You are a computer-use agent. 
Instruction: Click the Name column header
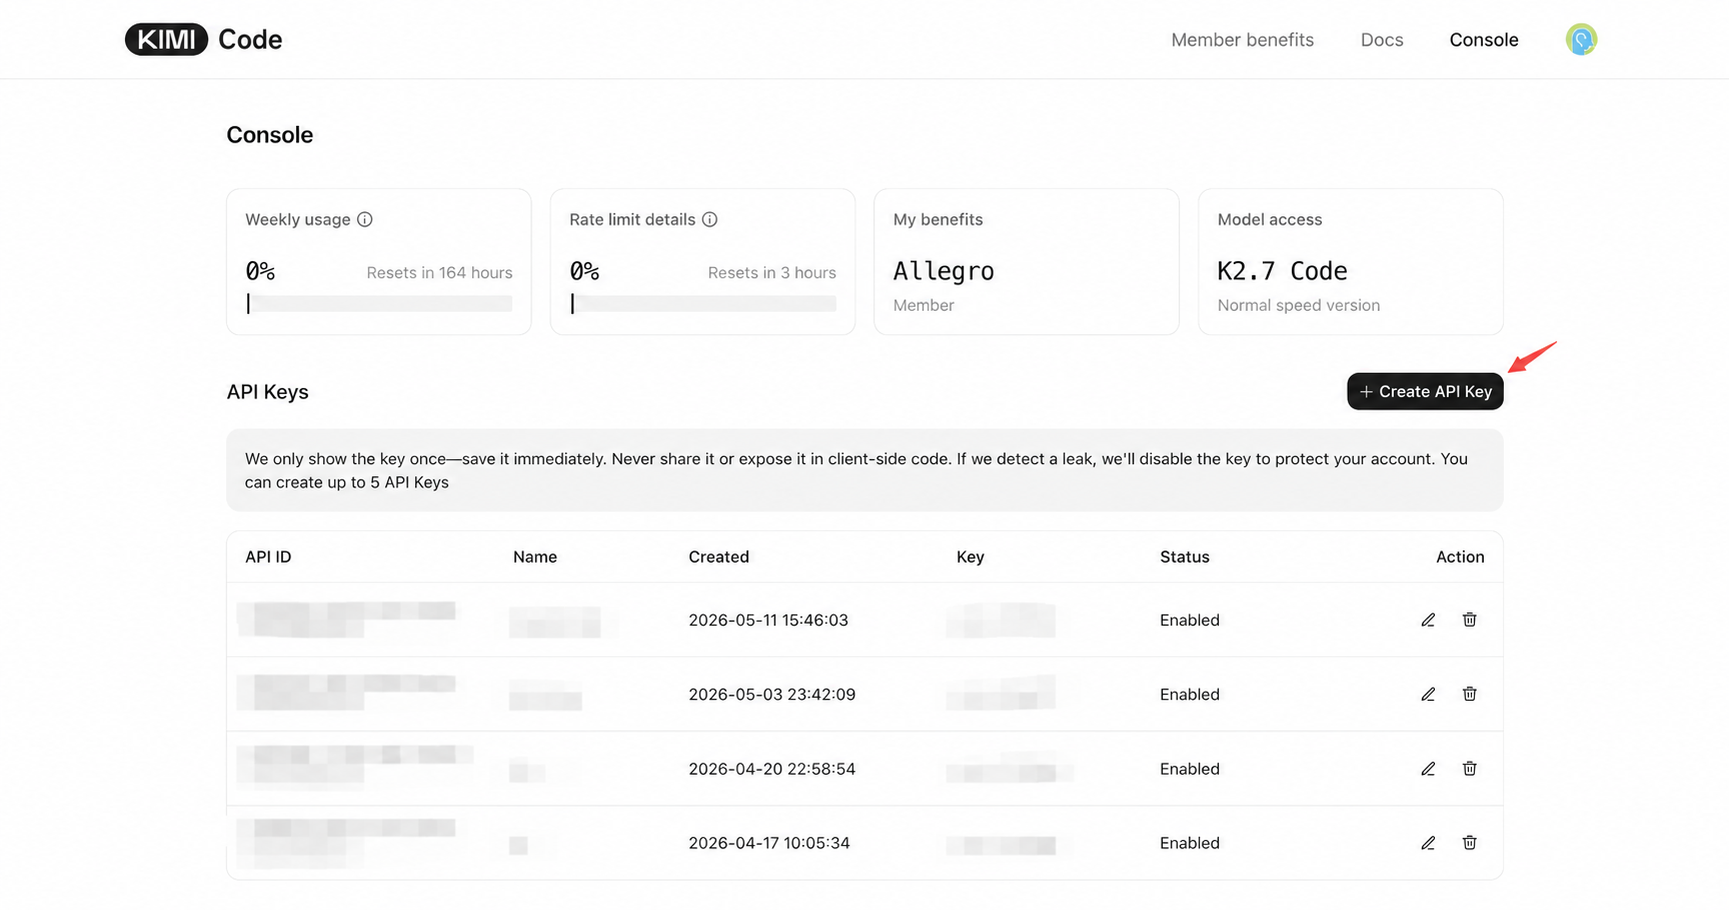(535, 557)
